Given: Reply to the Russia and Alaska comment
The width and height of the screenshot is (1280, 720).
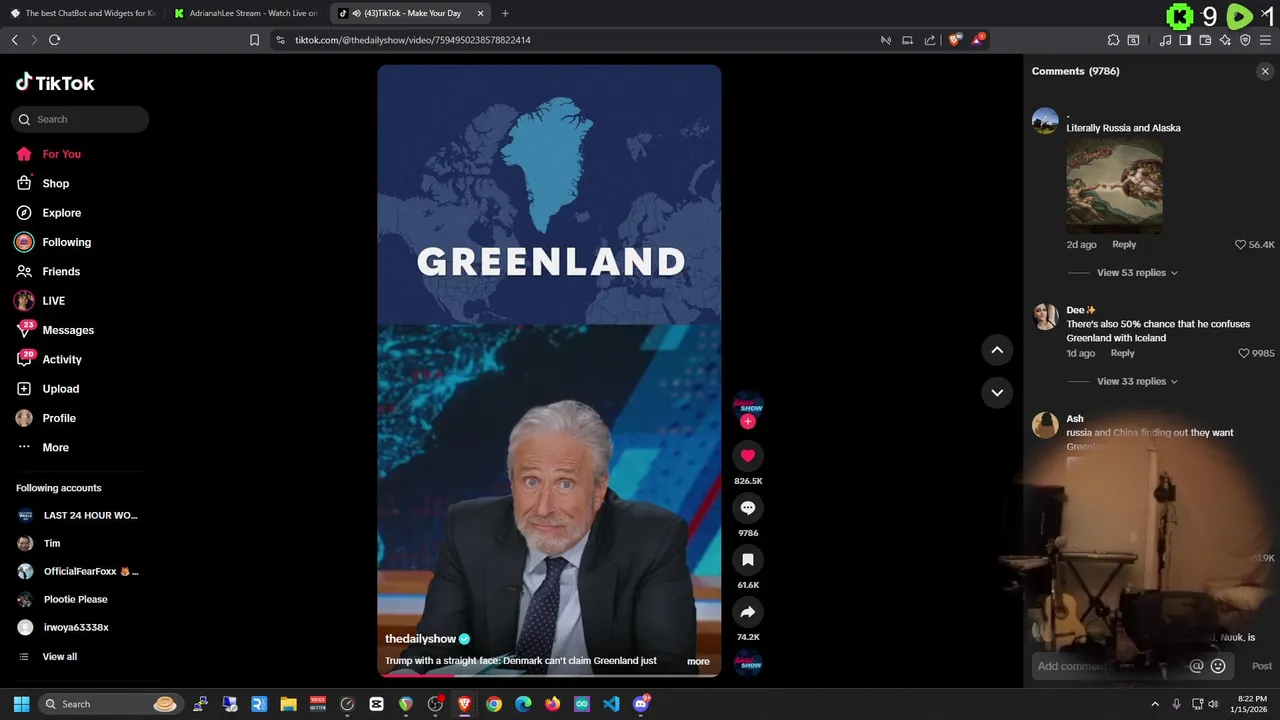Looking at the screenshot, I should 1124,244.
